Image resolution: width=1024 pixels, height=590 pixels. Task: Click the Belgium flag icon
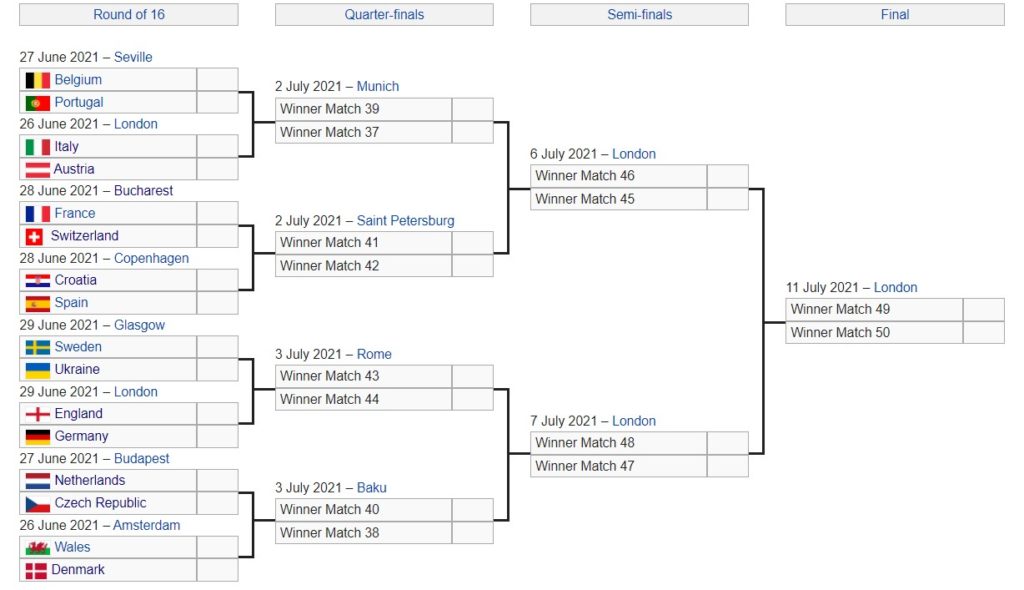[x=38, y=80]
